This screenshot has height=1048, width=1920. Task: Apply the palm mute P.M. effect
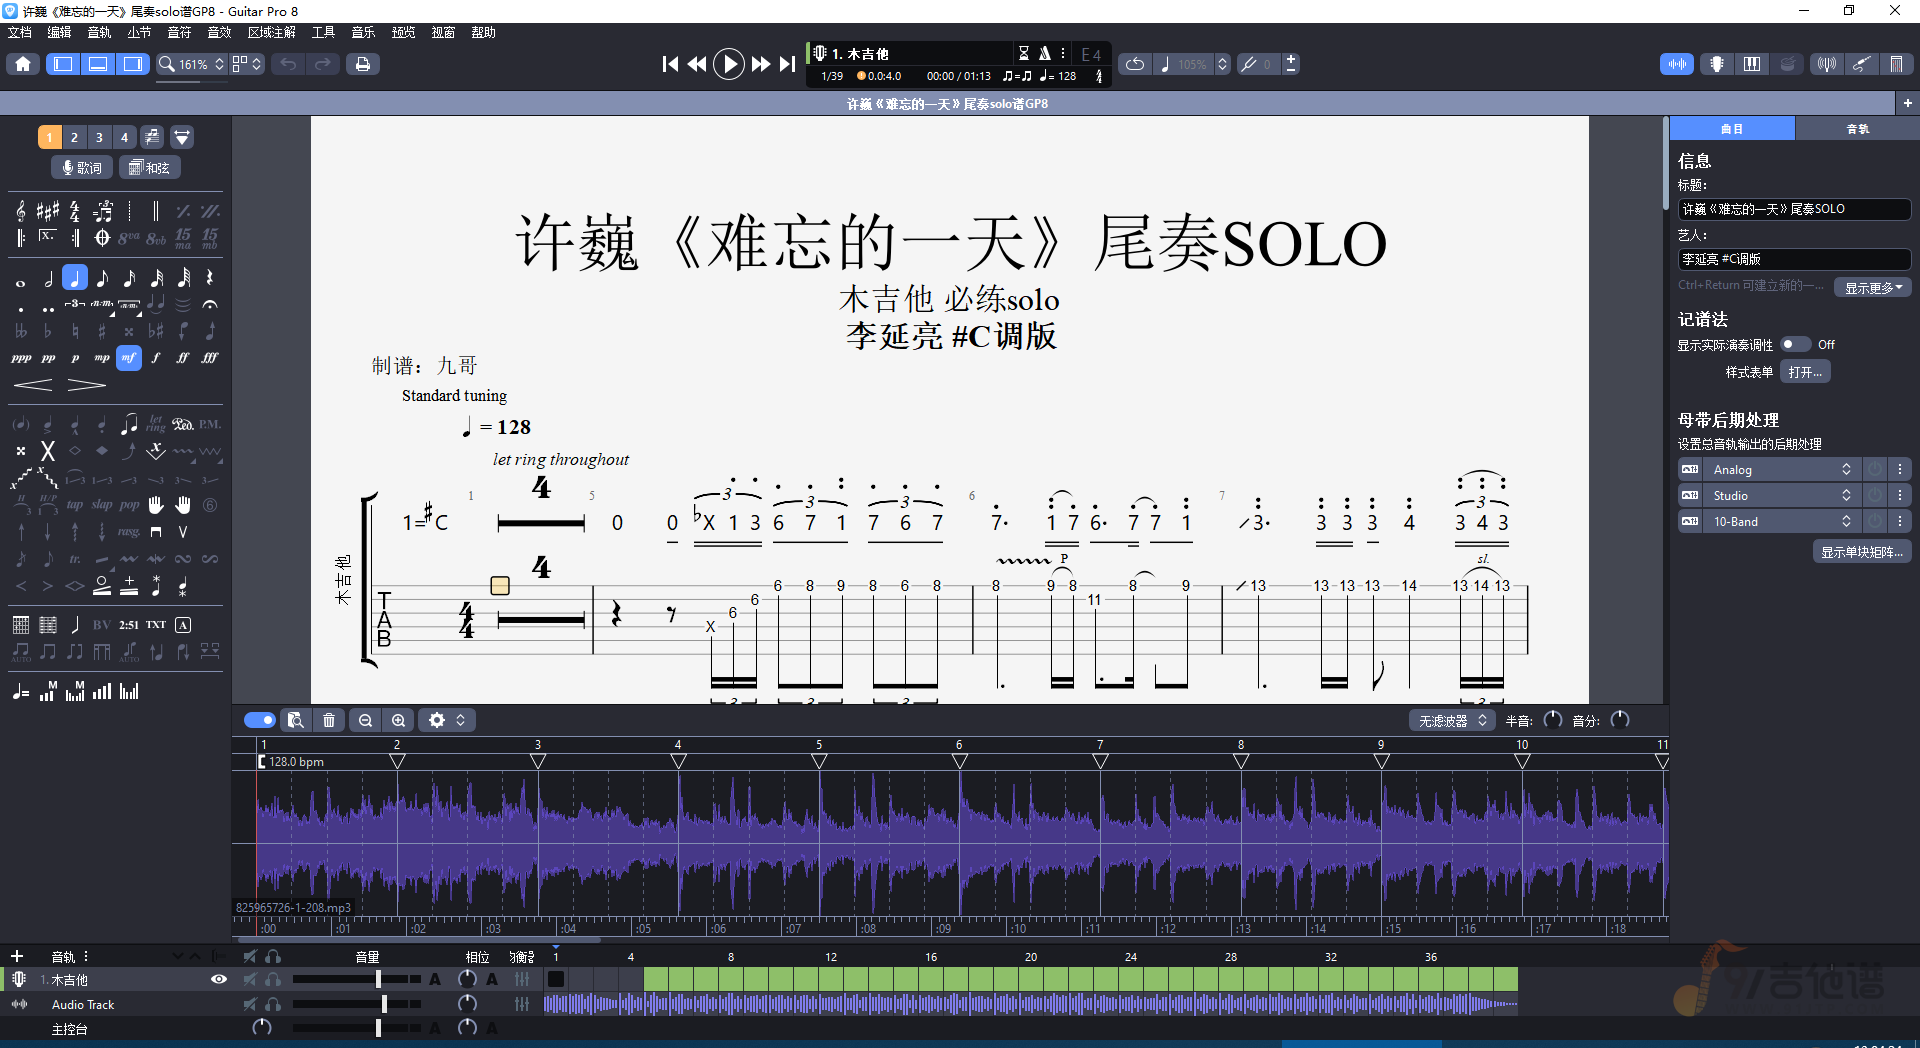210,424
